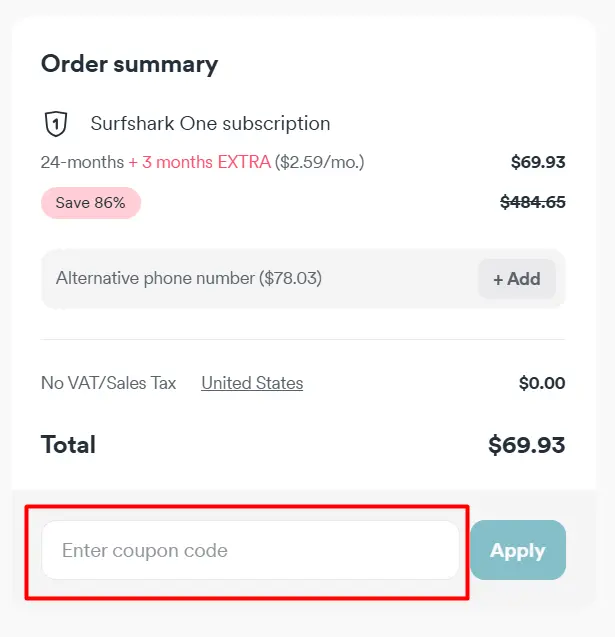The image size is (615, 637).
Task: Click the divider line above the tax row
Action: point(303,339)
